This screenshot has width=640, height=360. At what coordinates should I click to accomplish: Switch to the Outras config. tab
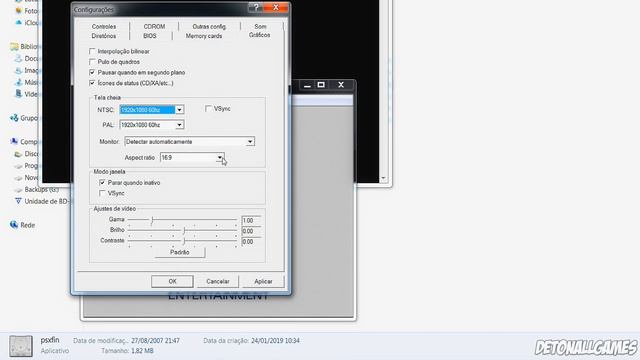click(209, 27)
